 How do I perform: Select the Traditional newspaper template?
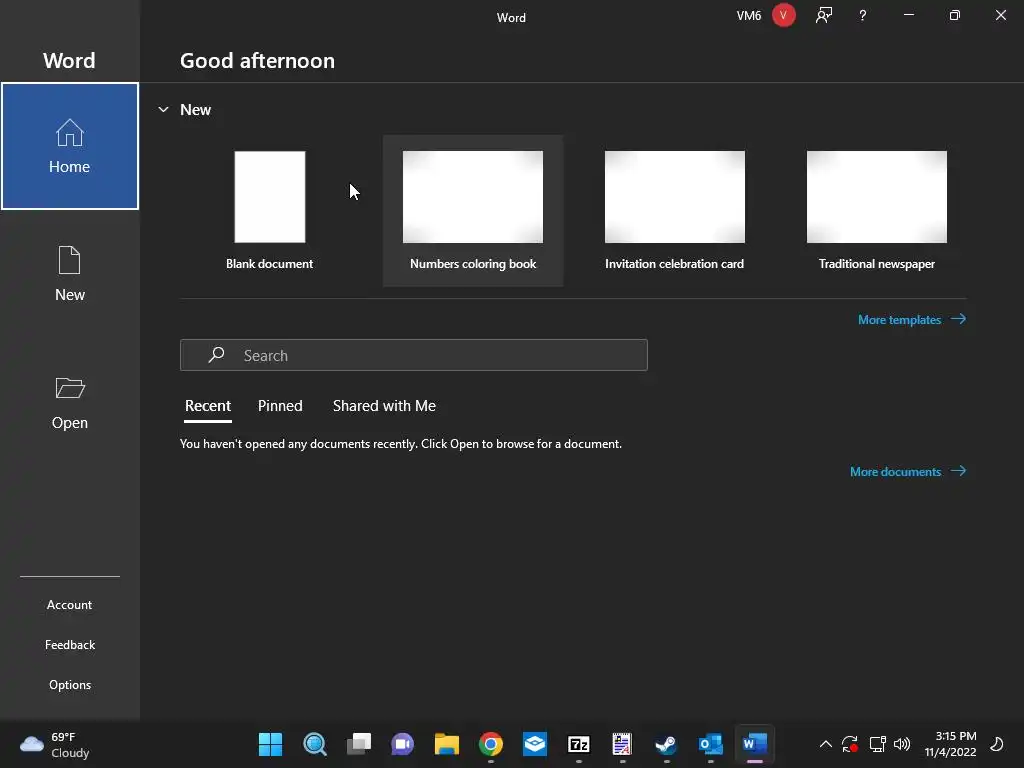pos(876,210)
